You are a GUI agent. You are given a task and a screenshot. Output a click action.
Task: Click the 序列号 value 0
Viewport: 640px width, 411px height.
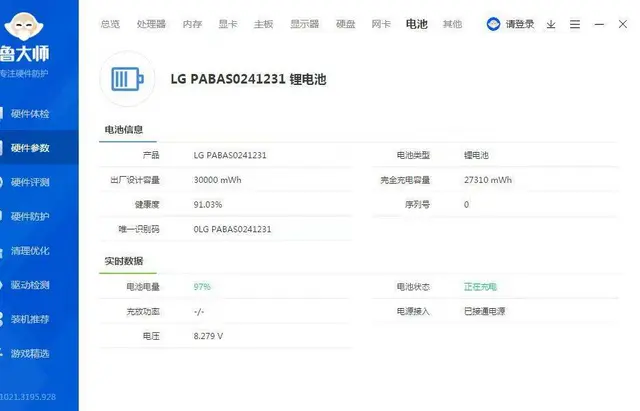point(467,204)
